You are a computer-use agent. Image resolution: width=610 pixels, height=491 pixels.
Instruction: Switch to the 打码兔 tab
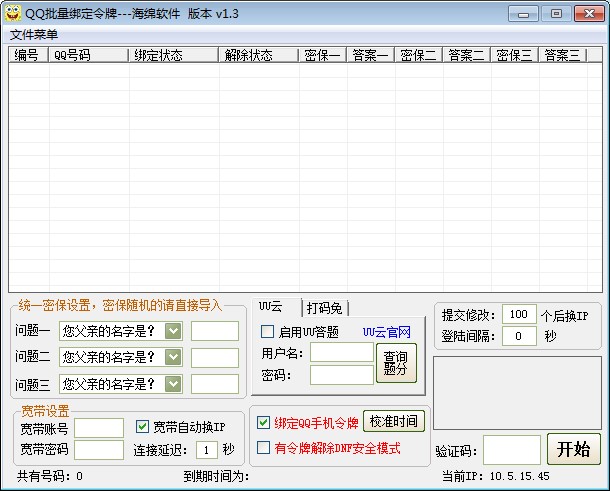tap(325, 307)
